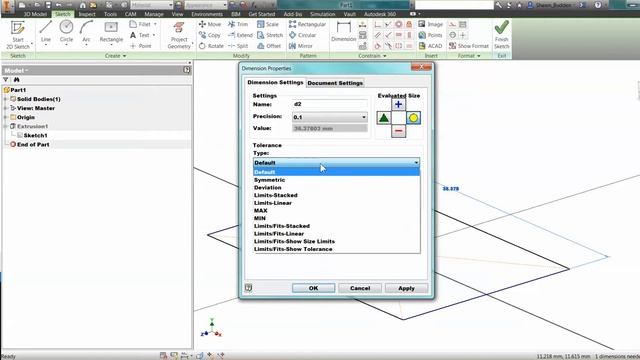Select the Circle tool

66,32
